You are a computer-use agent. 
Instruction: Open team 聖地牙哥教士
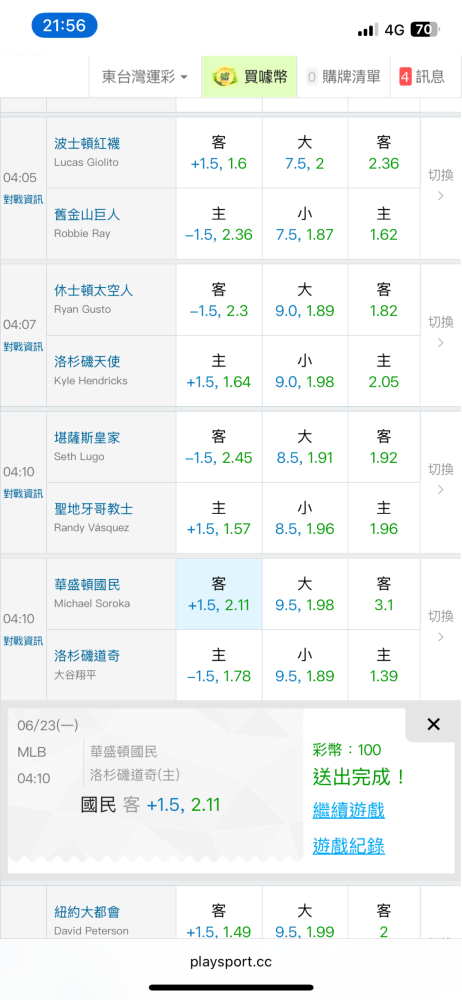[94, 509]
